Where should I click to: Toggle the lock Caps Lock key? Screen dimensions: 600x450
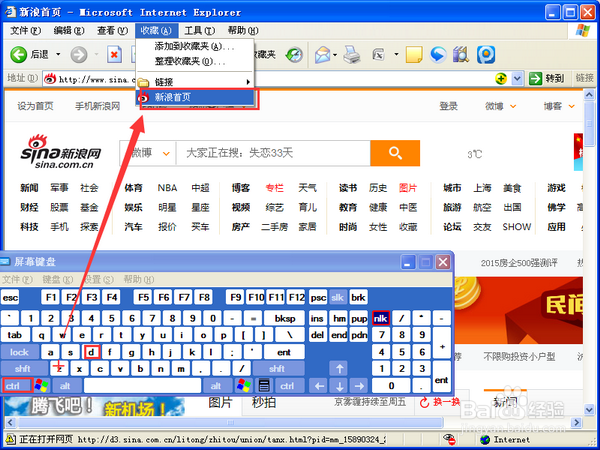click(x=20, y=352)
